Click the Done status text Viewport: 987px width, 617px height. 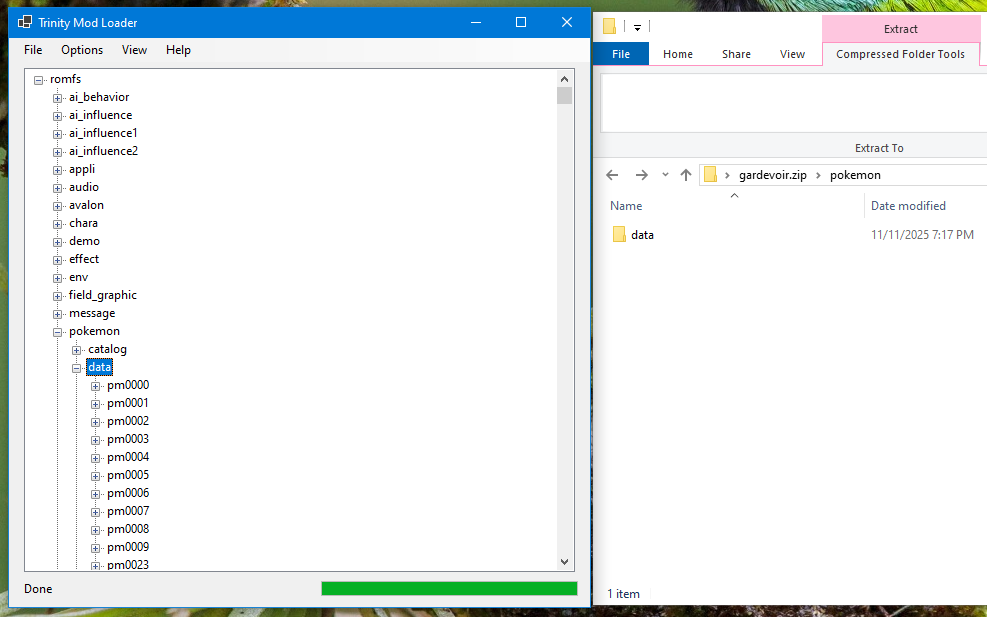[x=38, y=589]
